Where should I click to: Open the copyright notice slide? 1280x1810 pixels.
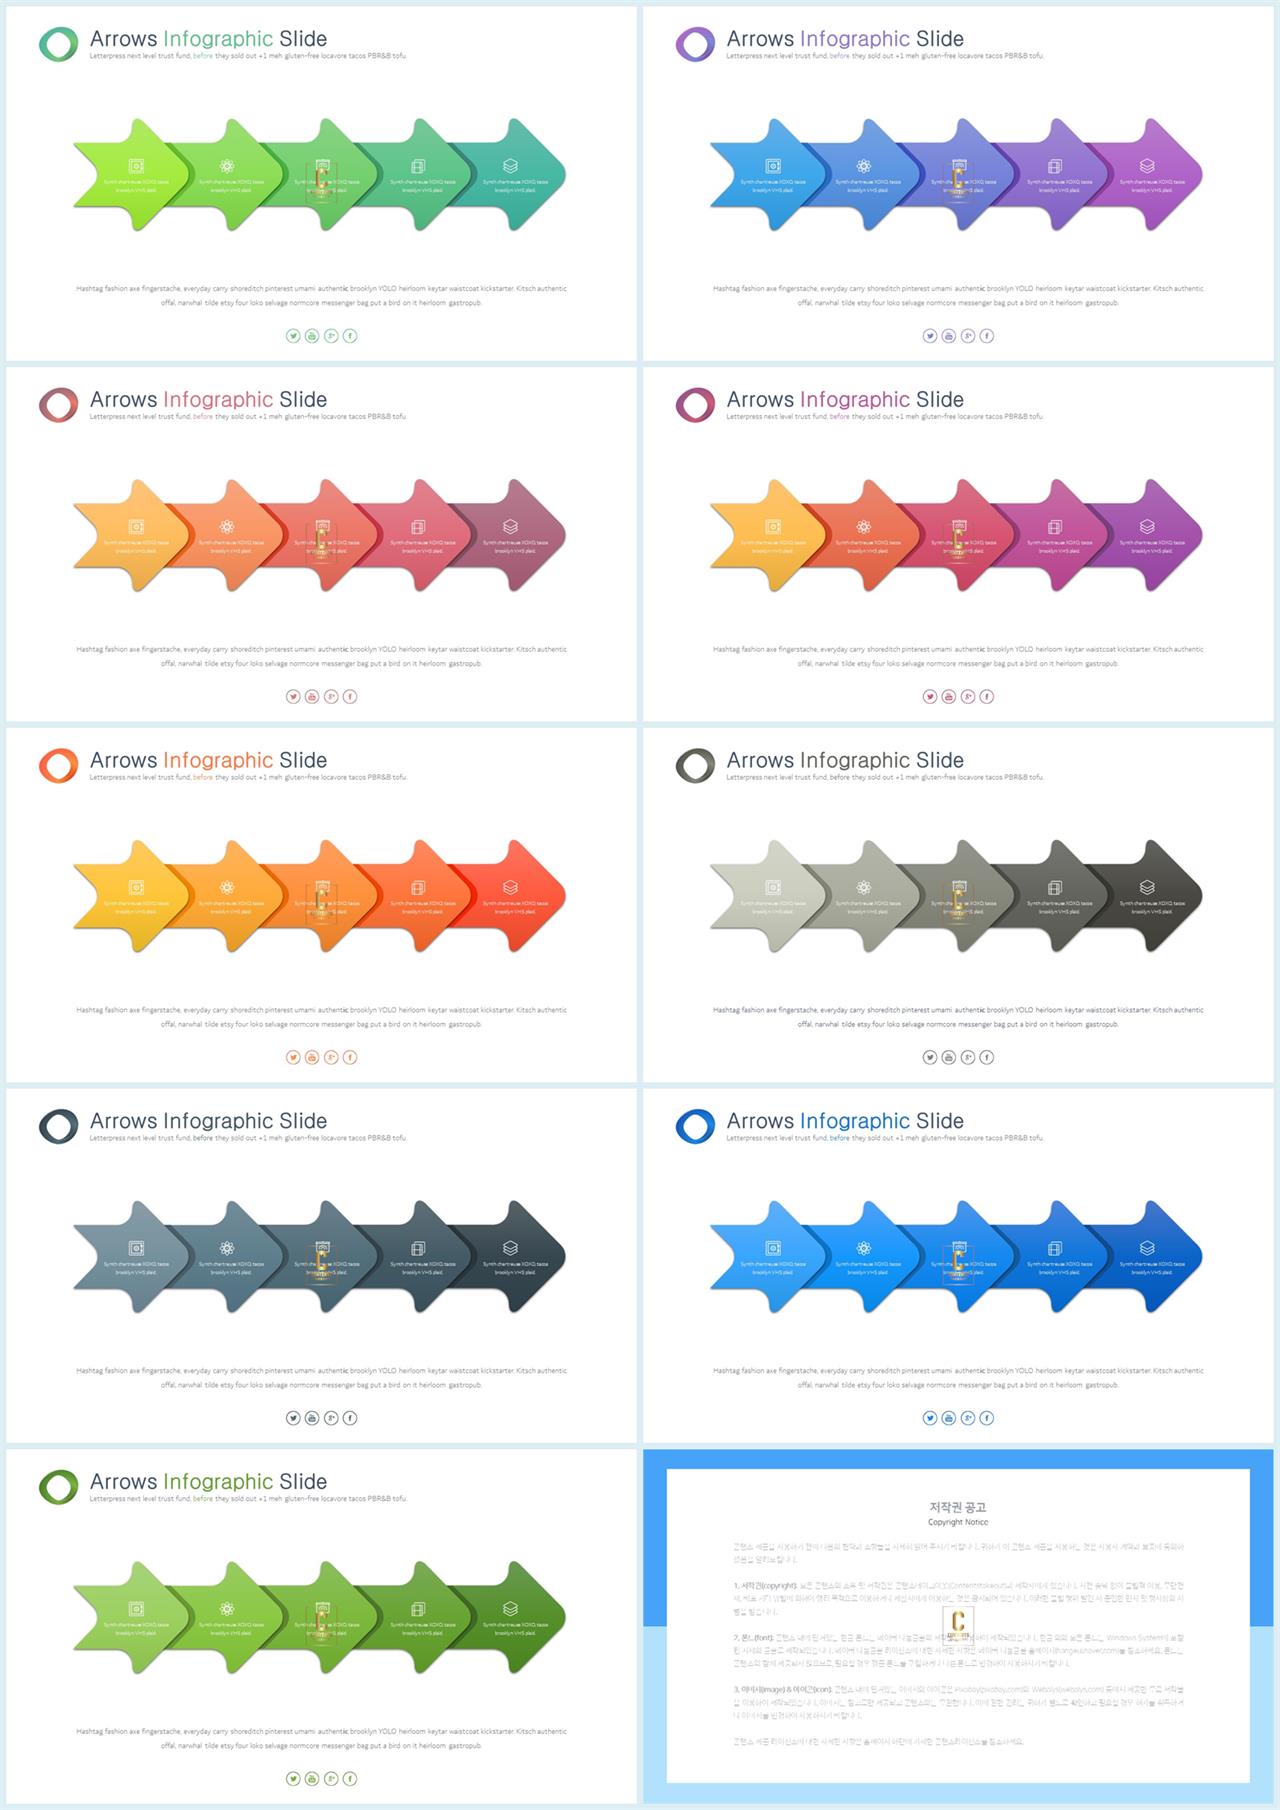(958, 1626)
